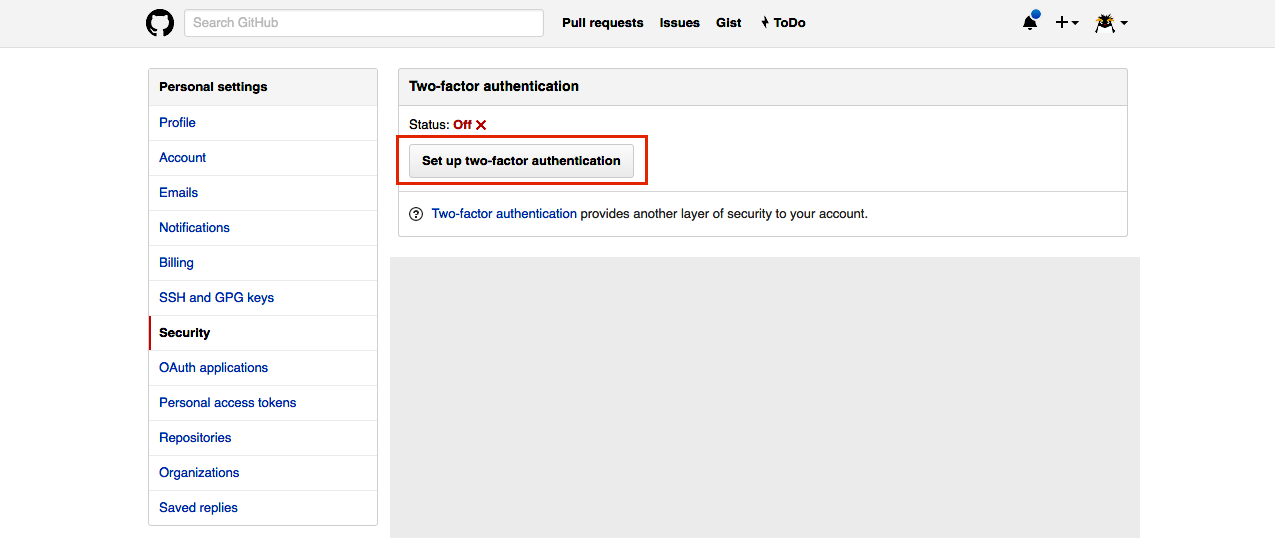Click the GitHub Octocat logo

tap(160, 23)
